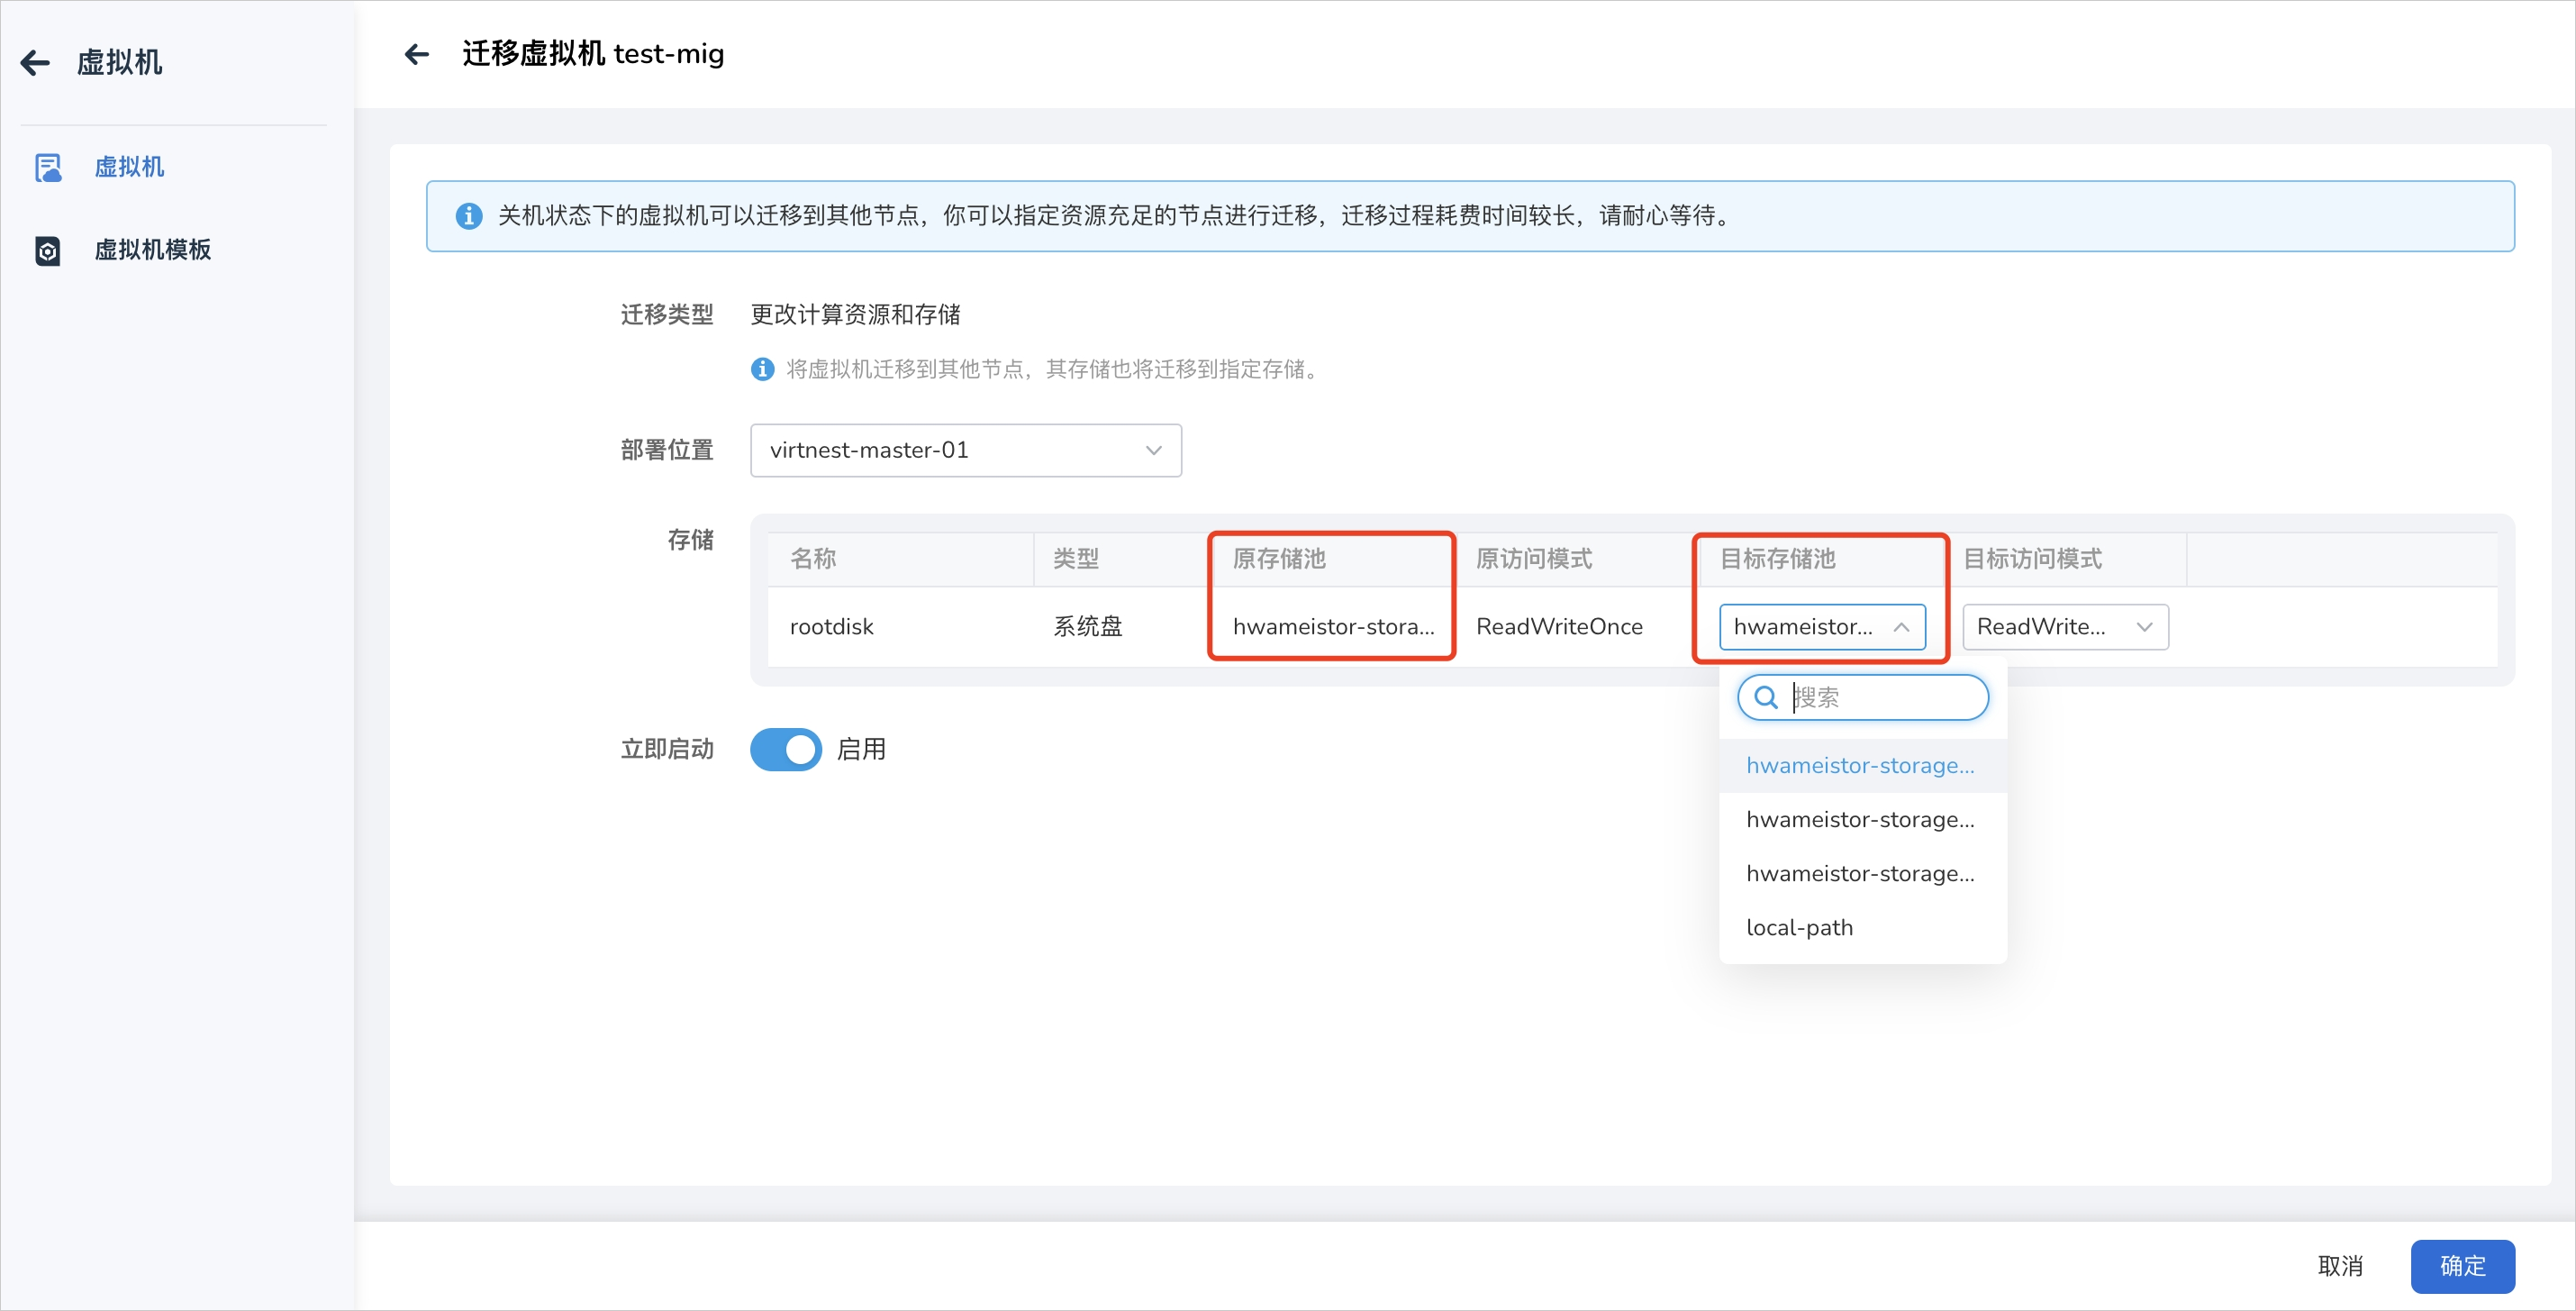Go back using arrow before 迁移虚拟机 title
The height and width of the screenshot is (1311, 2576).
(417, 54)
